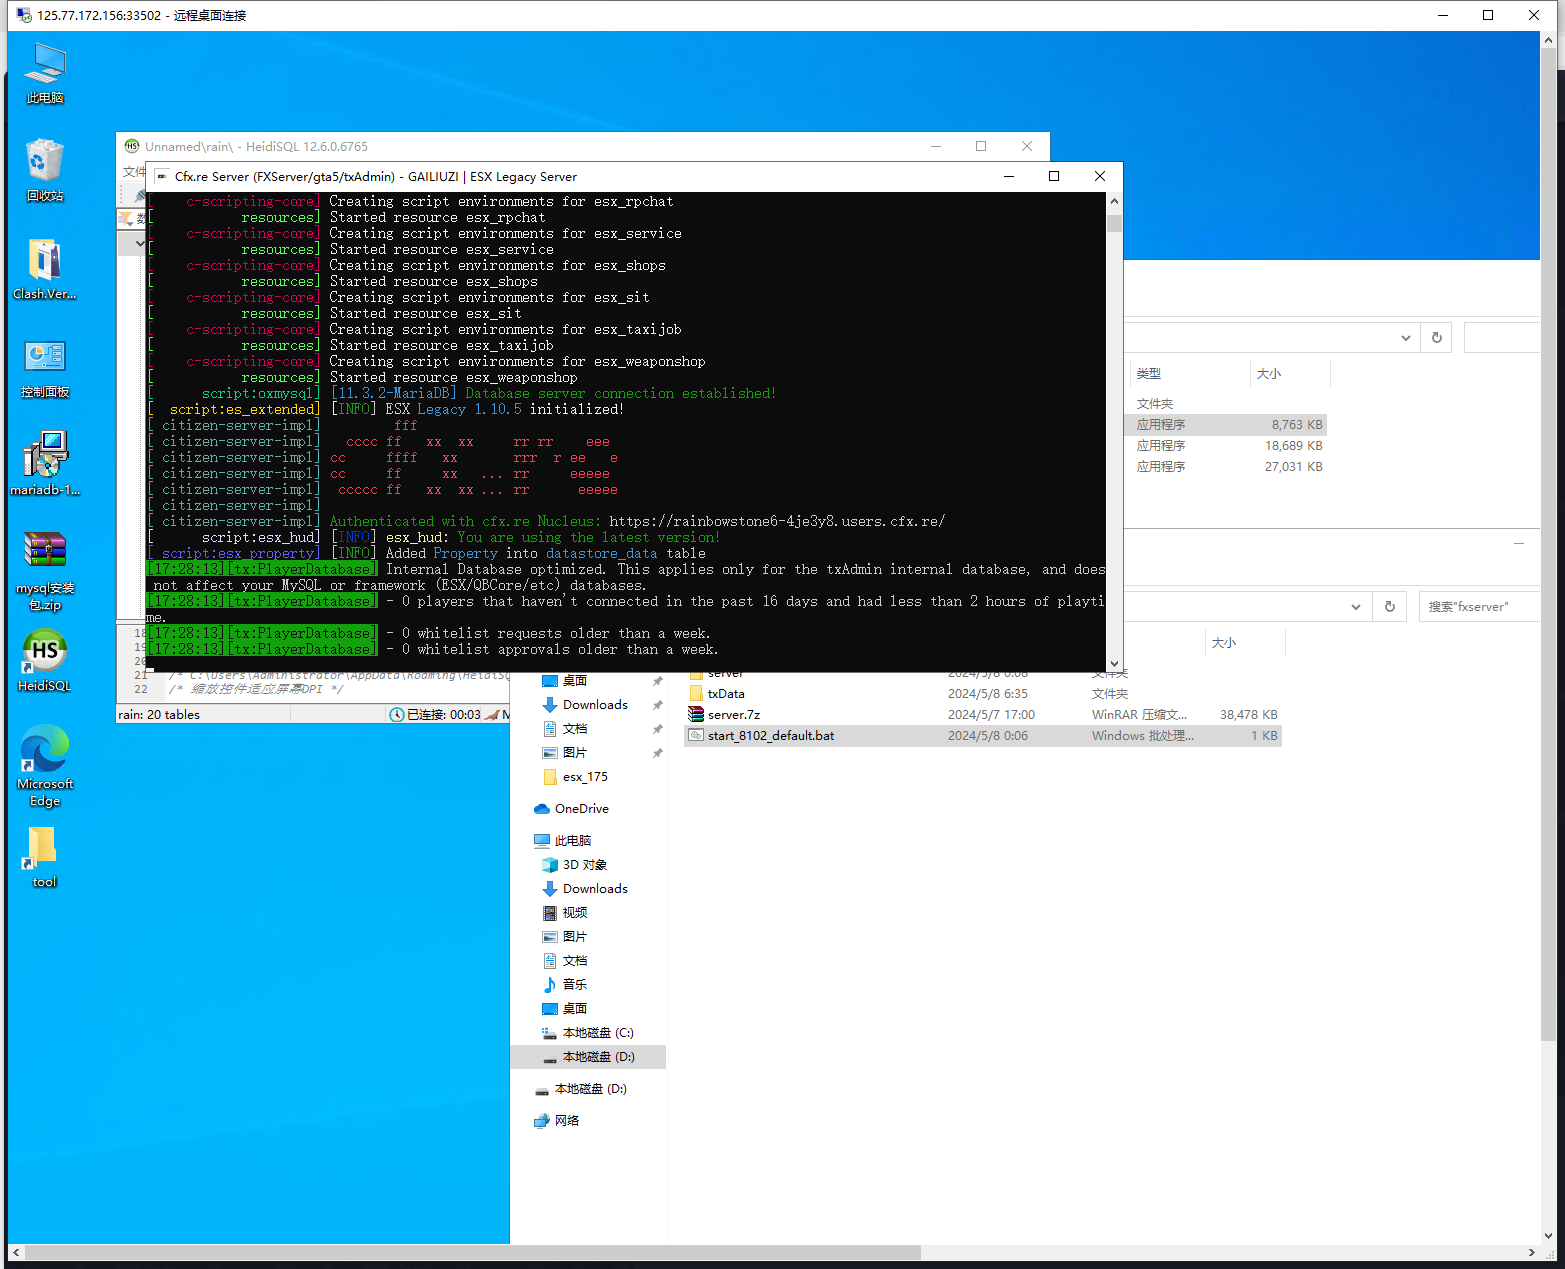Click in the 搜索"fxserver" search box
The height and width of the screenshot is (1269, 1565).
pos(1480,606)
